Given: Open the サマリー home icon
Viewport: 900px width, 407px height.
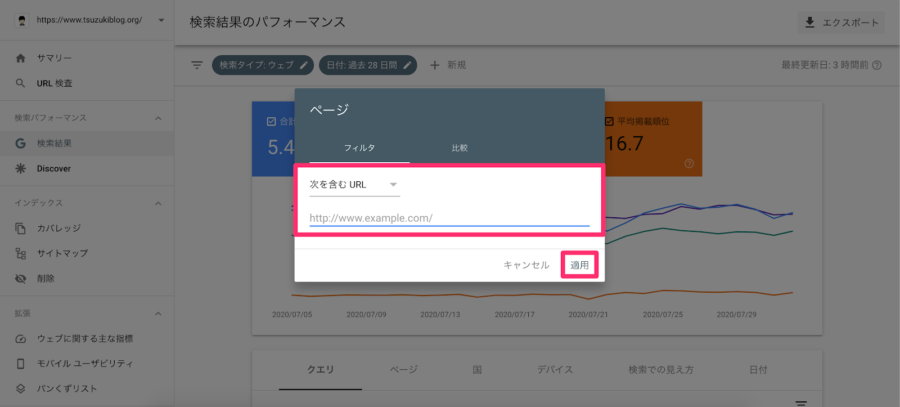Looking at the screenshot, I should 21,58.
